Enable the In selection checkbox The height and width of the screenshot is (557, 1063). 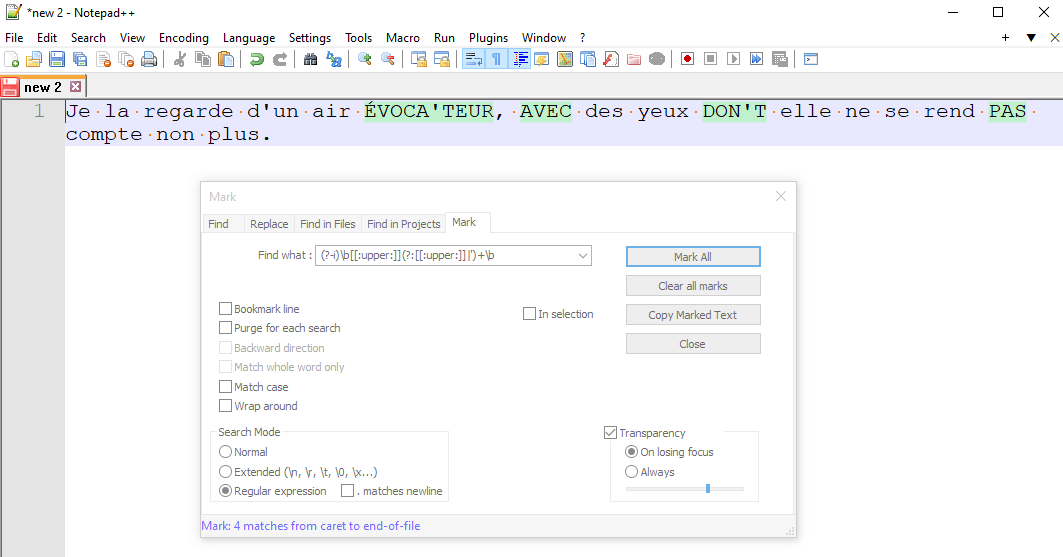(529, 314)
